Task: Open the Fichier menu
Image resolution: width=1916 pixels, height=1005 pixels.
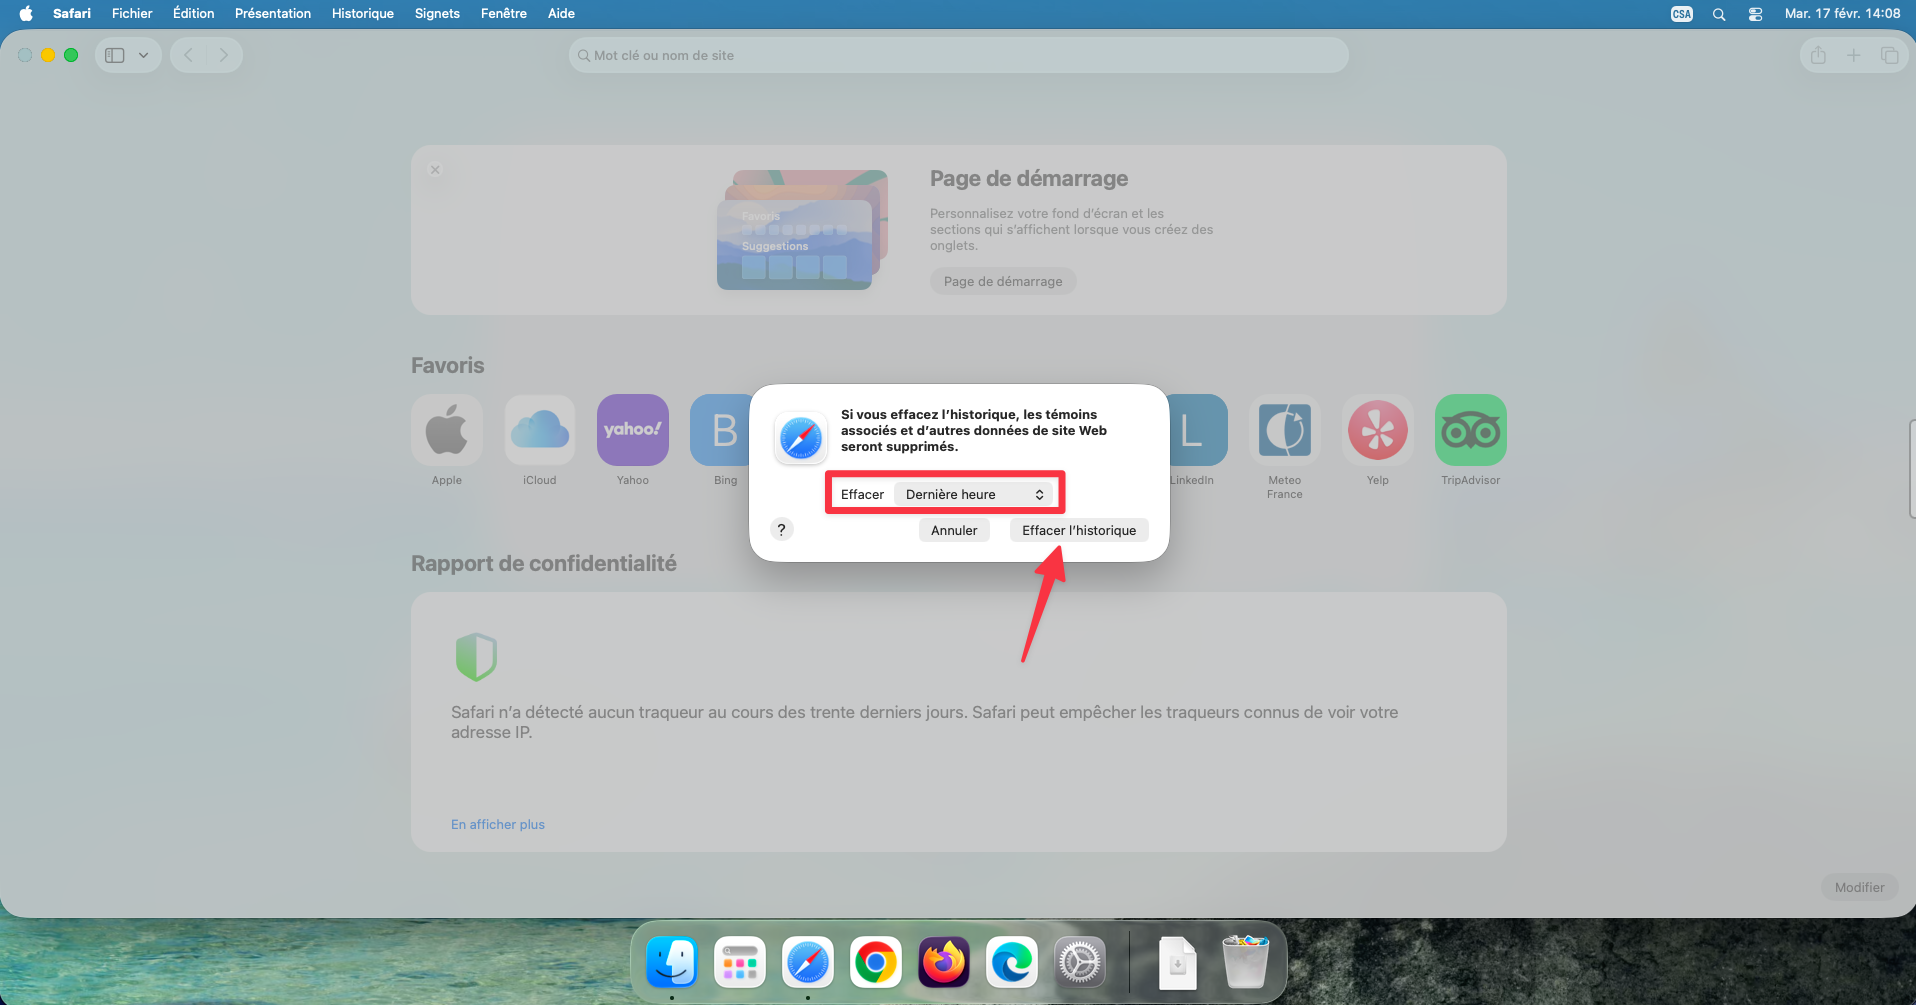Action: (x=132, y=13)
